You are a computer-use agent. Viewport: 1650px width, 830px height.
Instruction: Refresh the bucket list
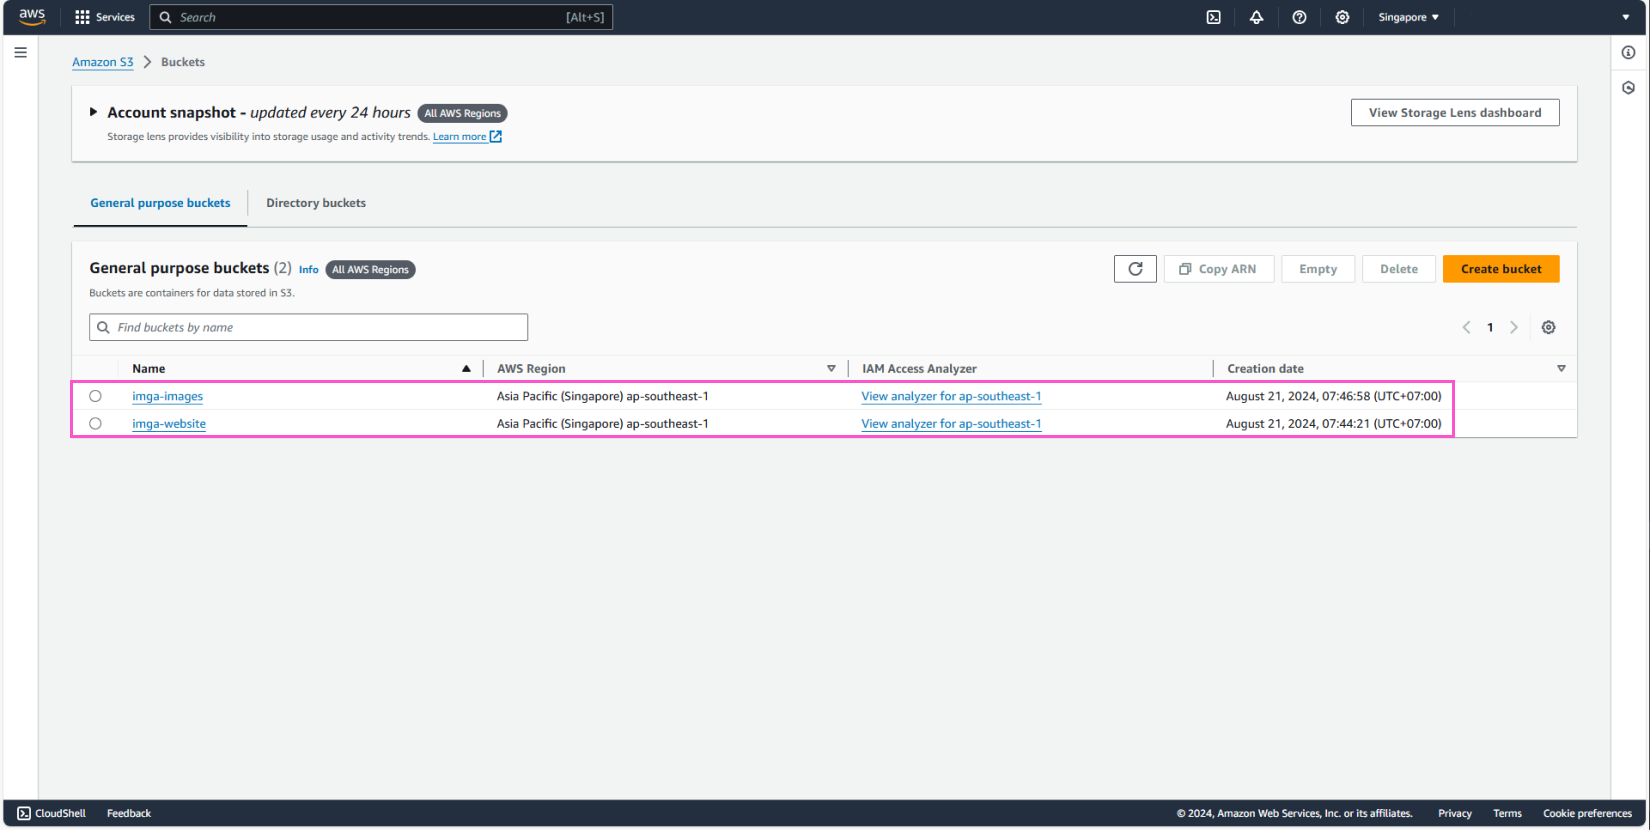(x=1135, y=269)
